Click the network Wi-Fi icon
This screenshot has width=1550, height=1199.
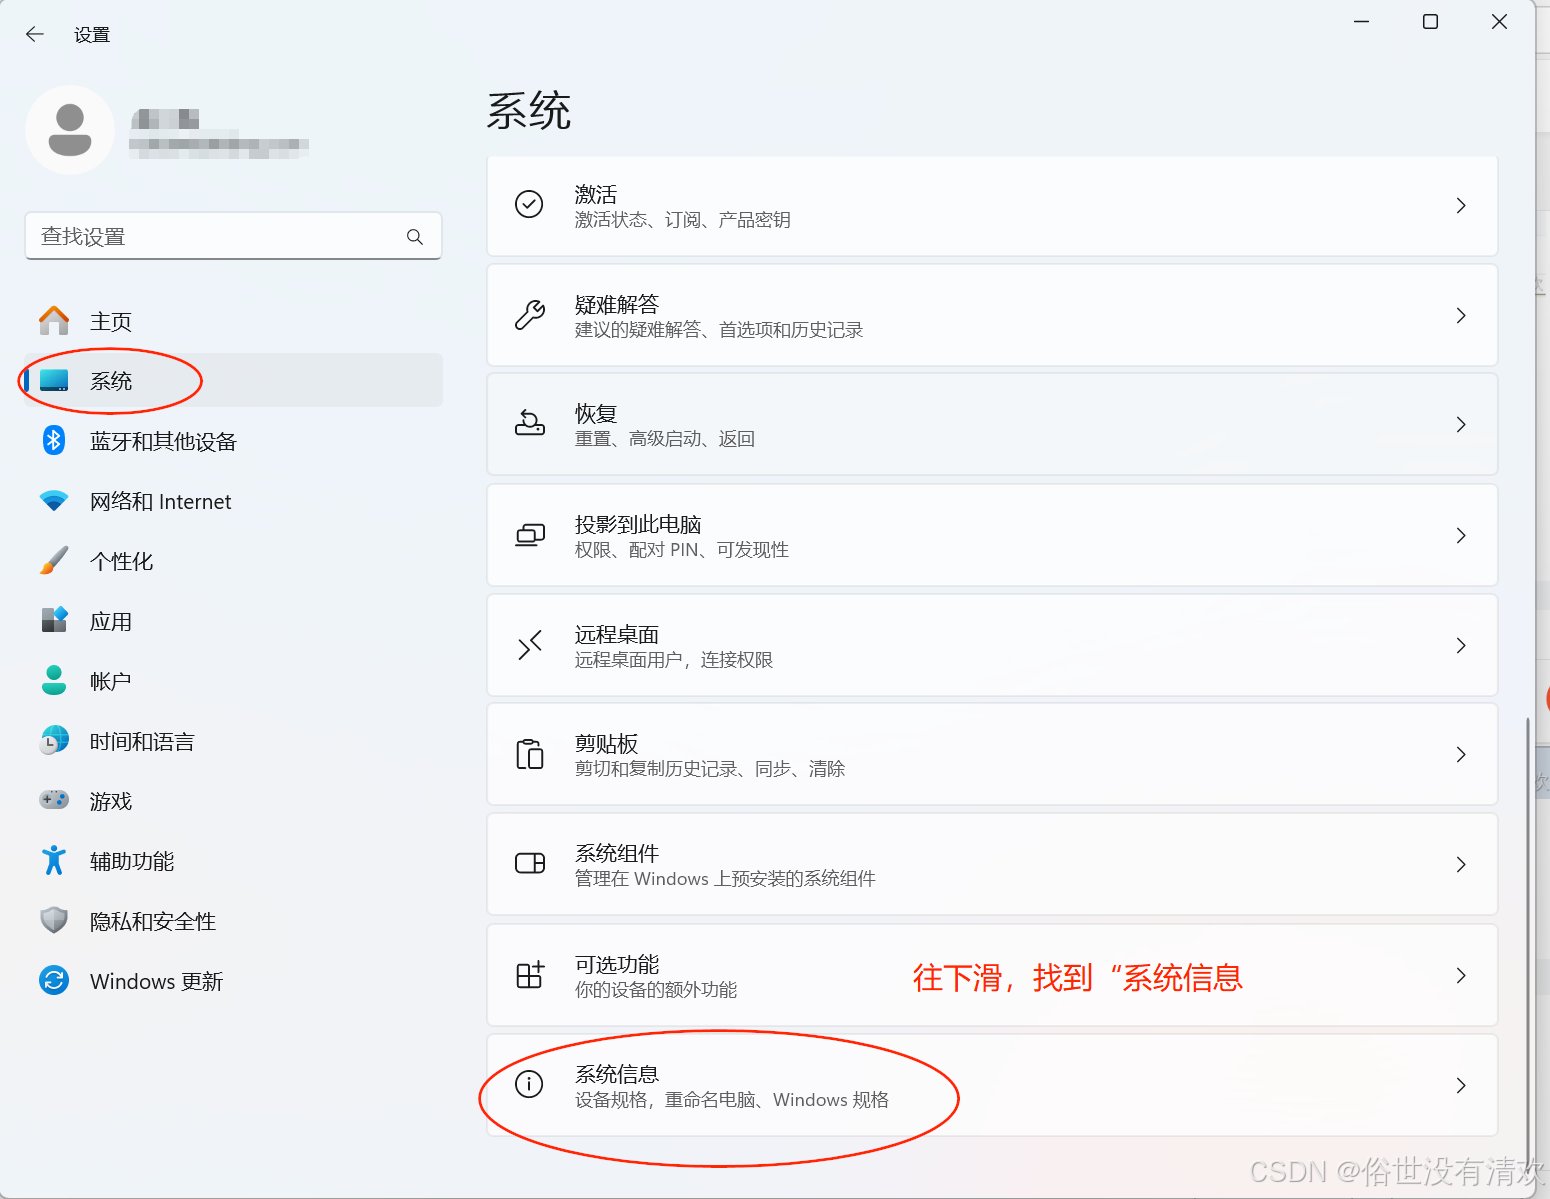(54, 501)
